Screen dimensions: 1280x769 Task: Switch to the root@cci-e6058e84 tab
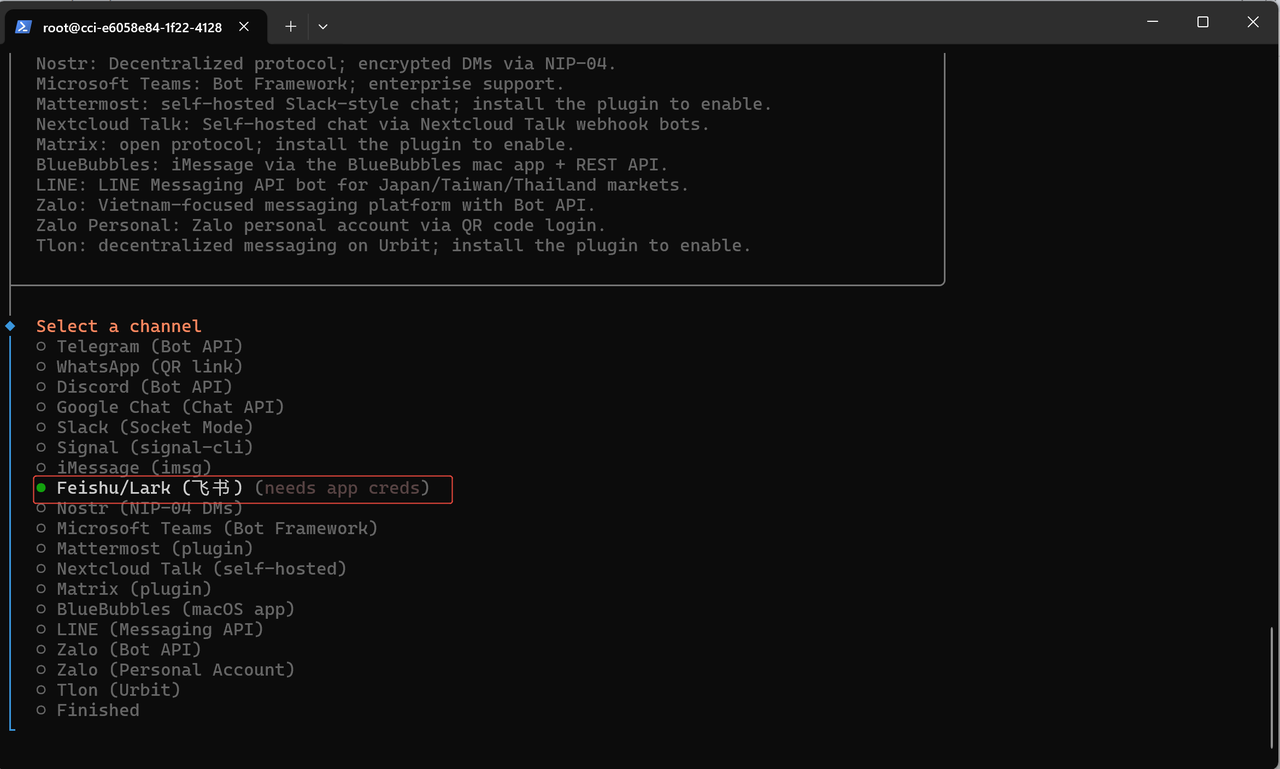132,27
